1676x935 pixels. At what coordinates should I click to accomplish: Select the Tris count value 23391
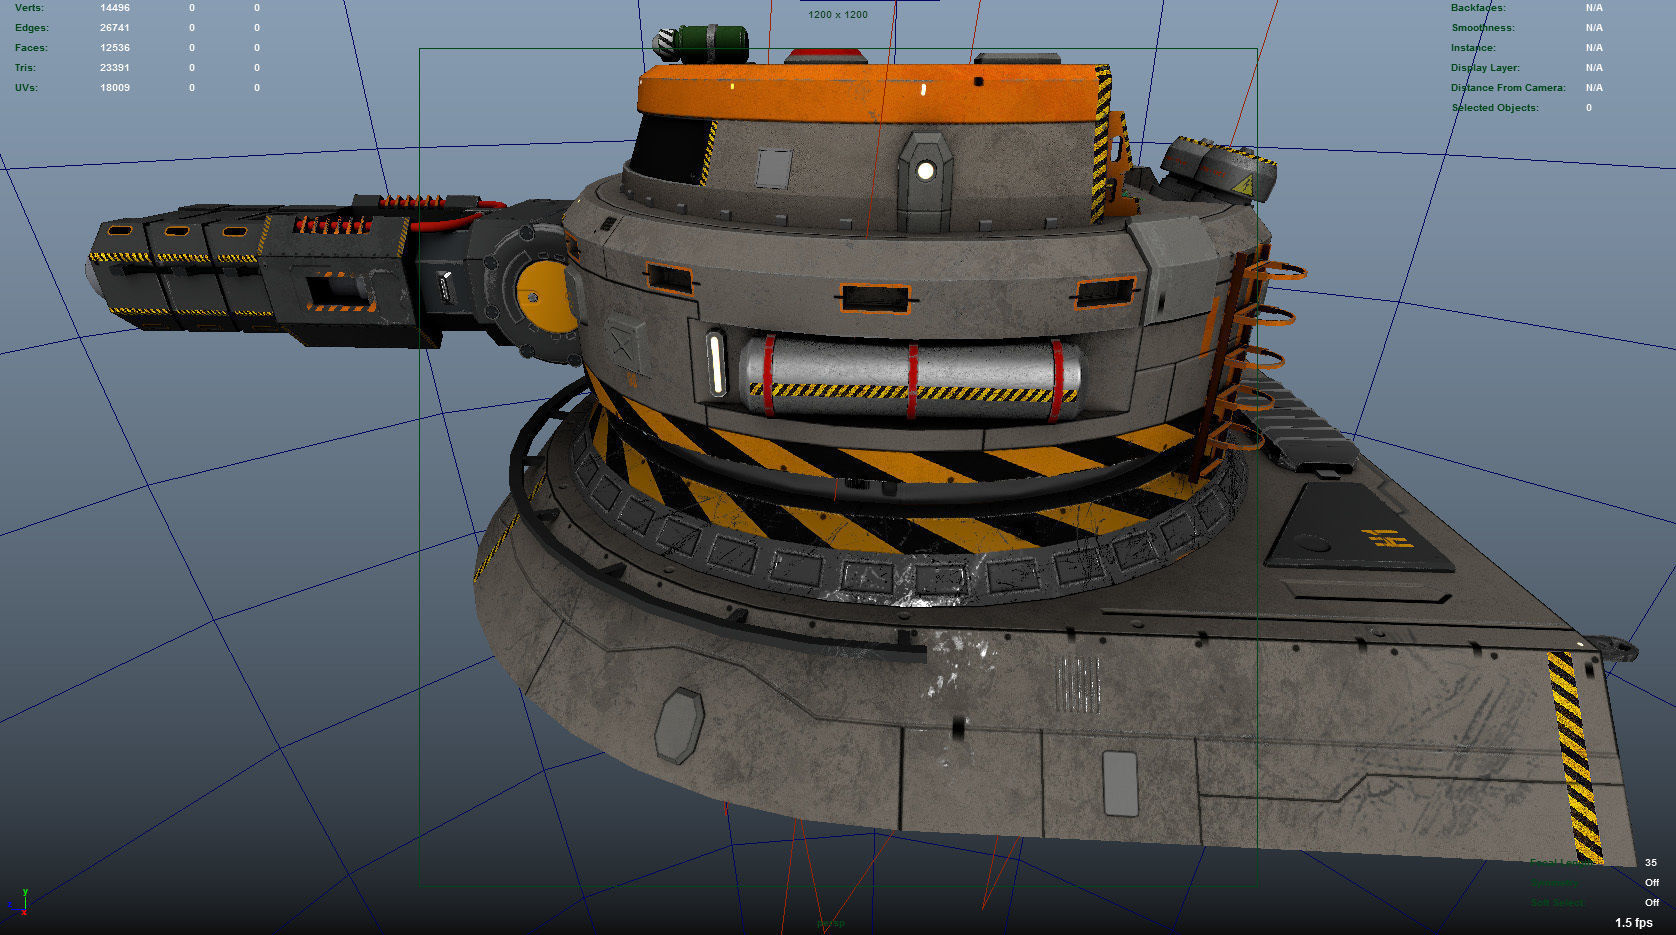(115, 68)
